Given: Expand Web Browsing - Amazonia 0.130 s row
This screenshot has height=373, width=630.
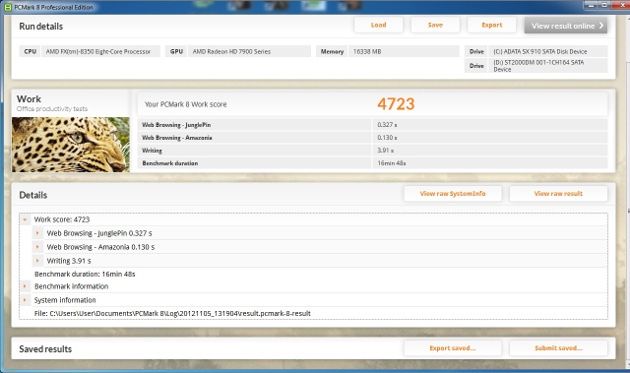Looking at the screenshot, I should point(37,247).
